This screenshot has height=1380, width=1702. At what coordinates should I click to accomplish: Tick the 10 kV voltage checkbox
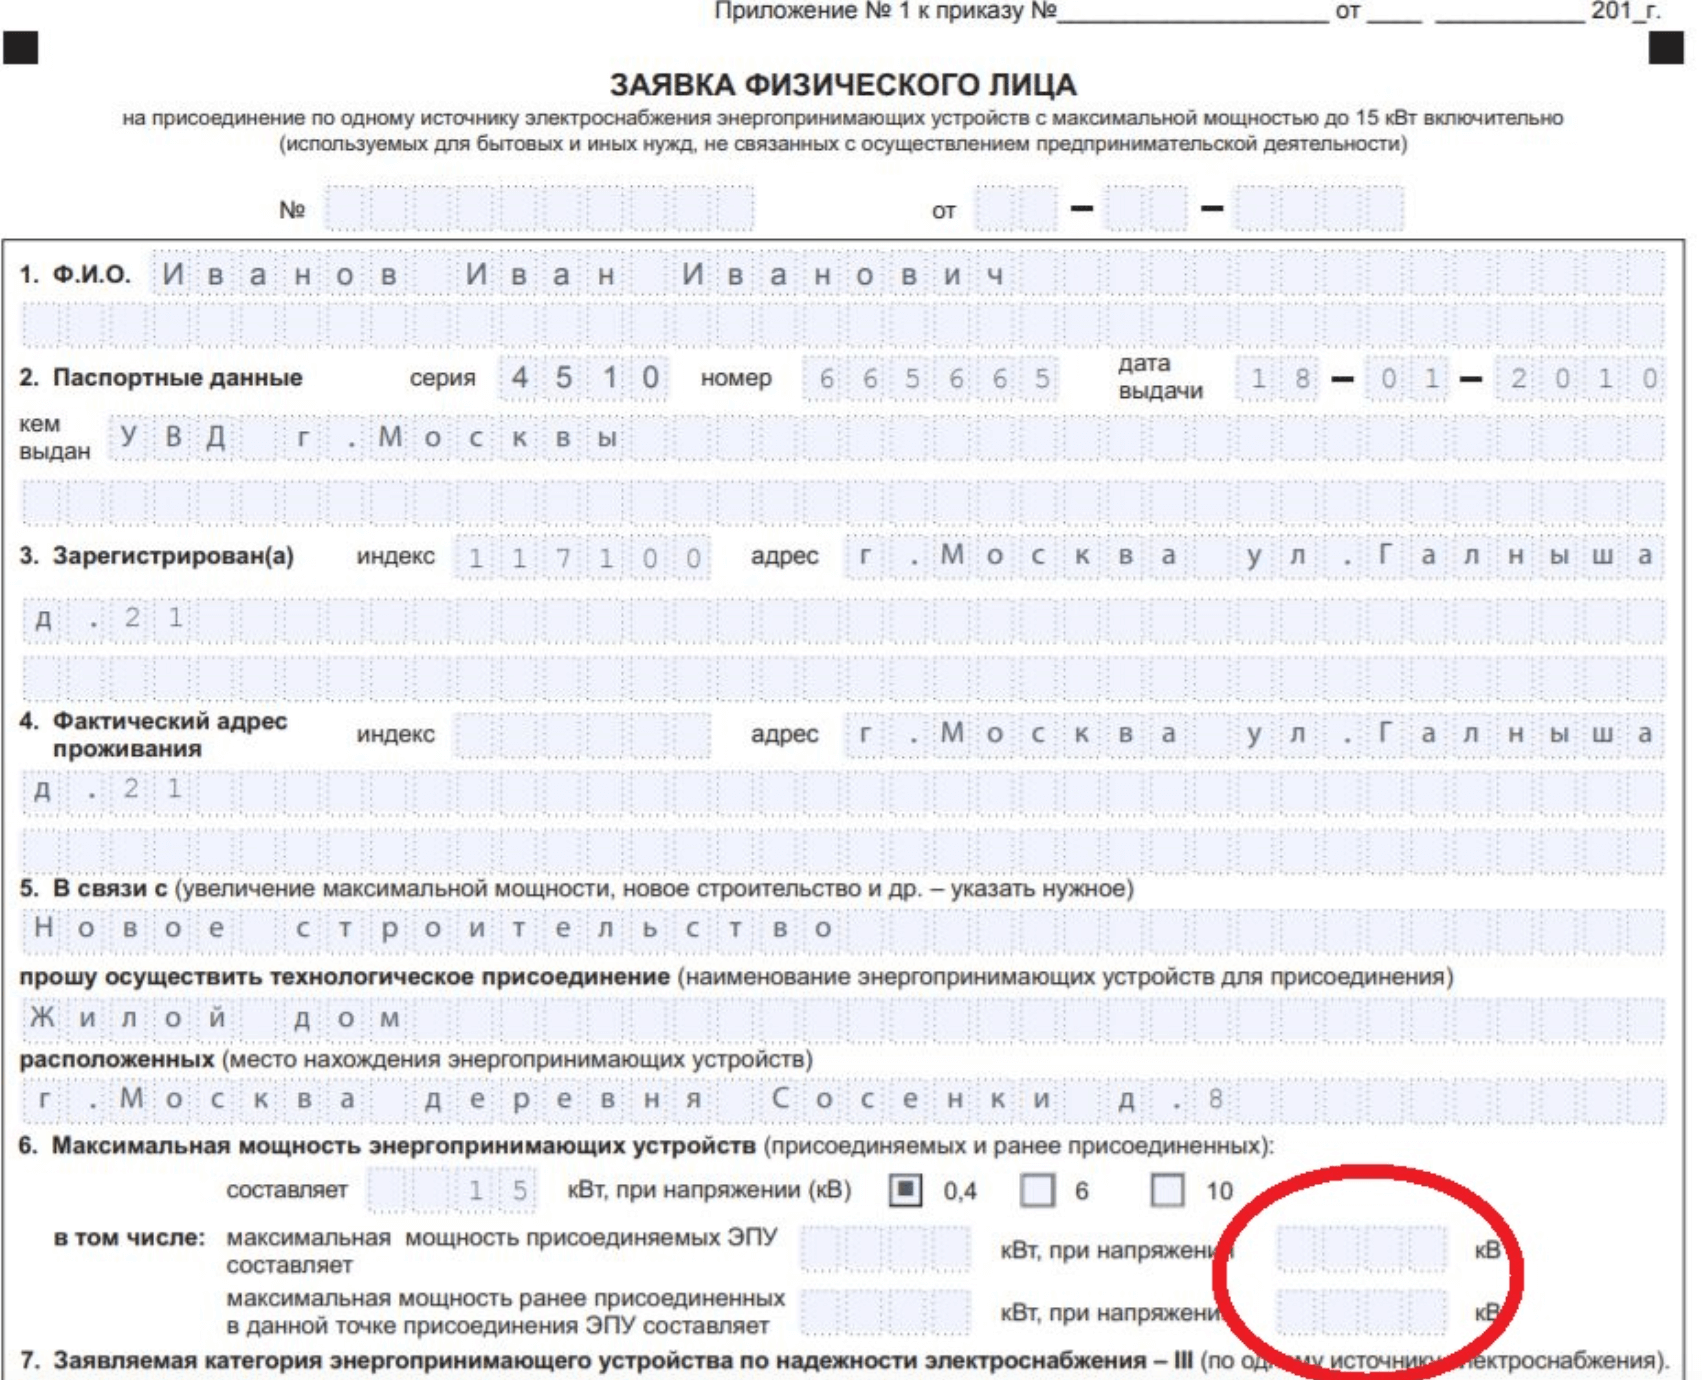1167,1190
